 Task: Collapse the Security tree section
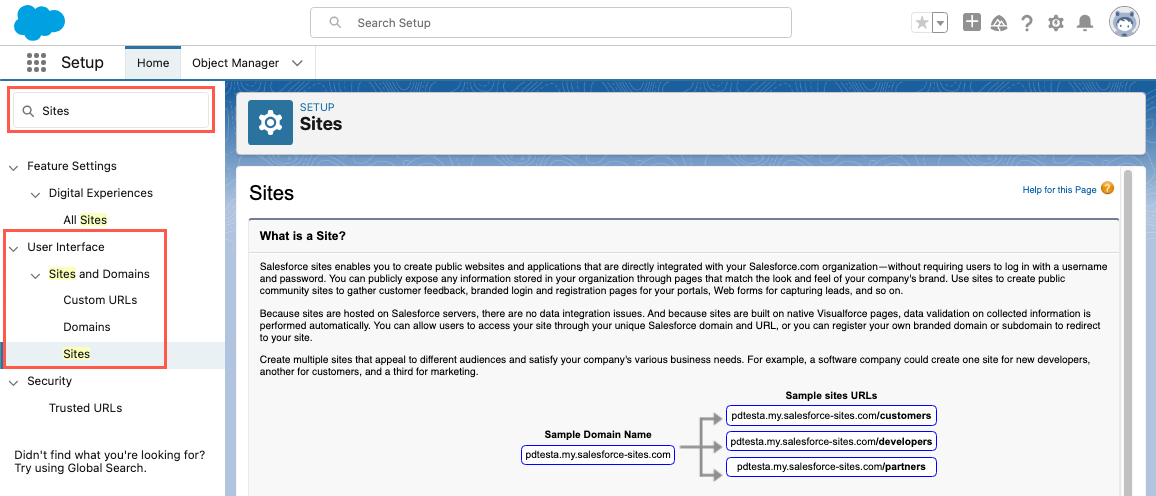point(14,381)
